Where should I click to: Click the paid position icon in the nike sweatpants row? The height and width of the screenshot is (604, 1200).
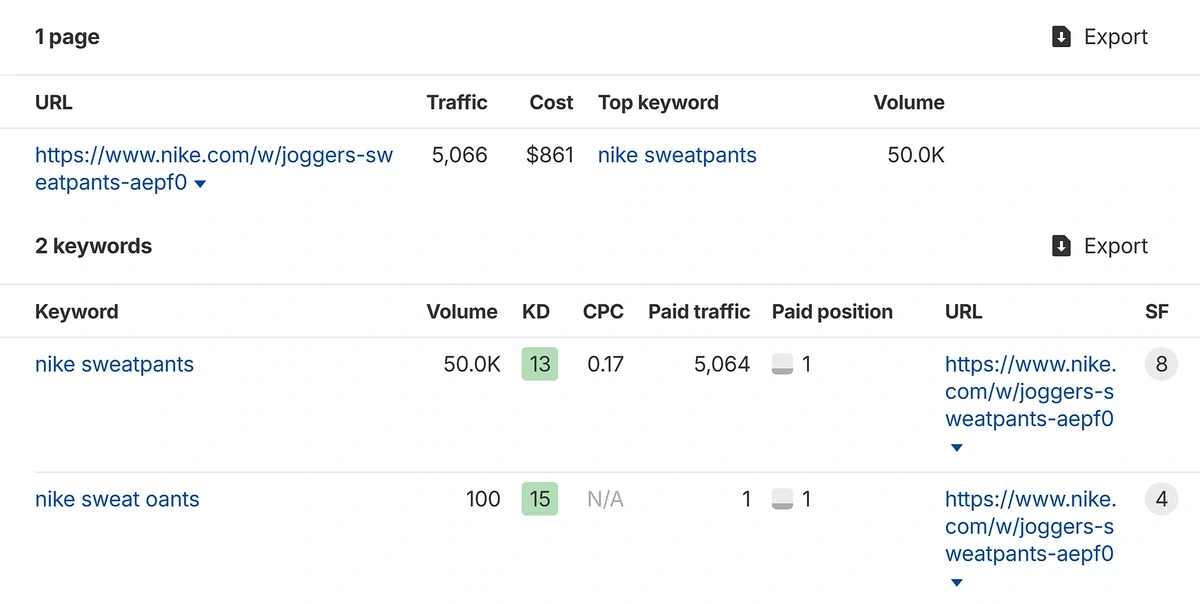(x=782, y=365)
